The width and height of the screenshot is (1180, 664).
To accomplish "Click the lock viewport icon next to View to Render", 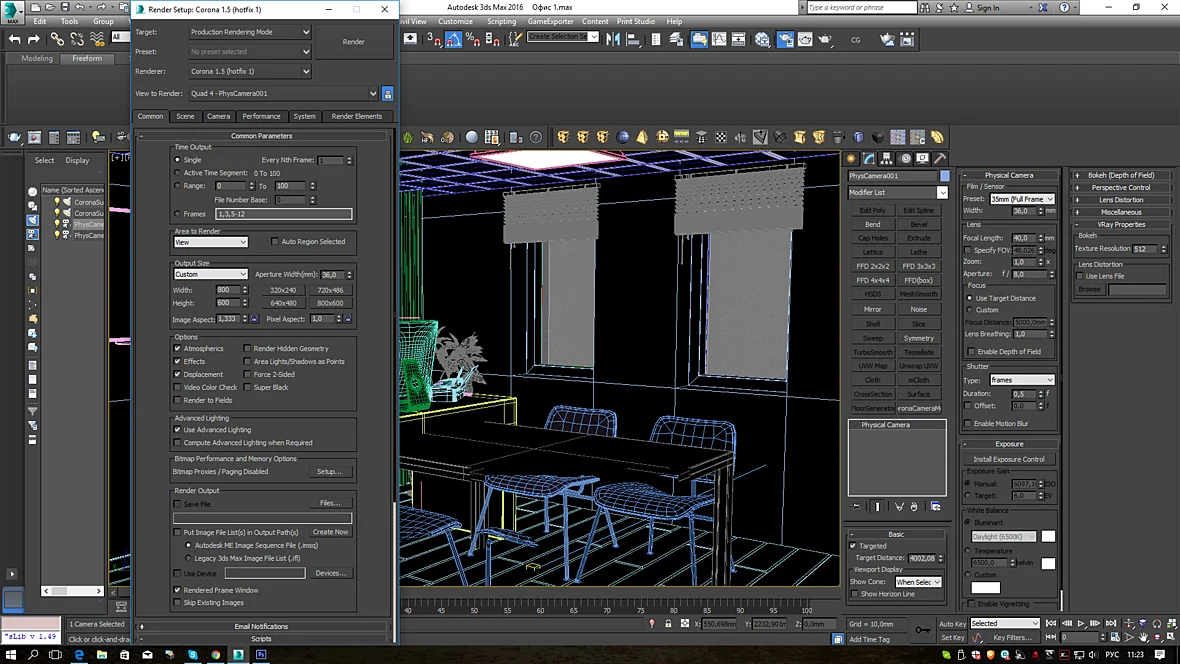I will point(388,94).
